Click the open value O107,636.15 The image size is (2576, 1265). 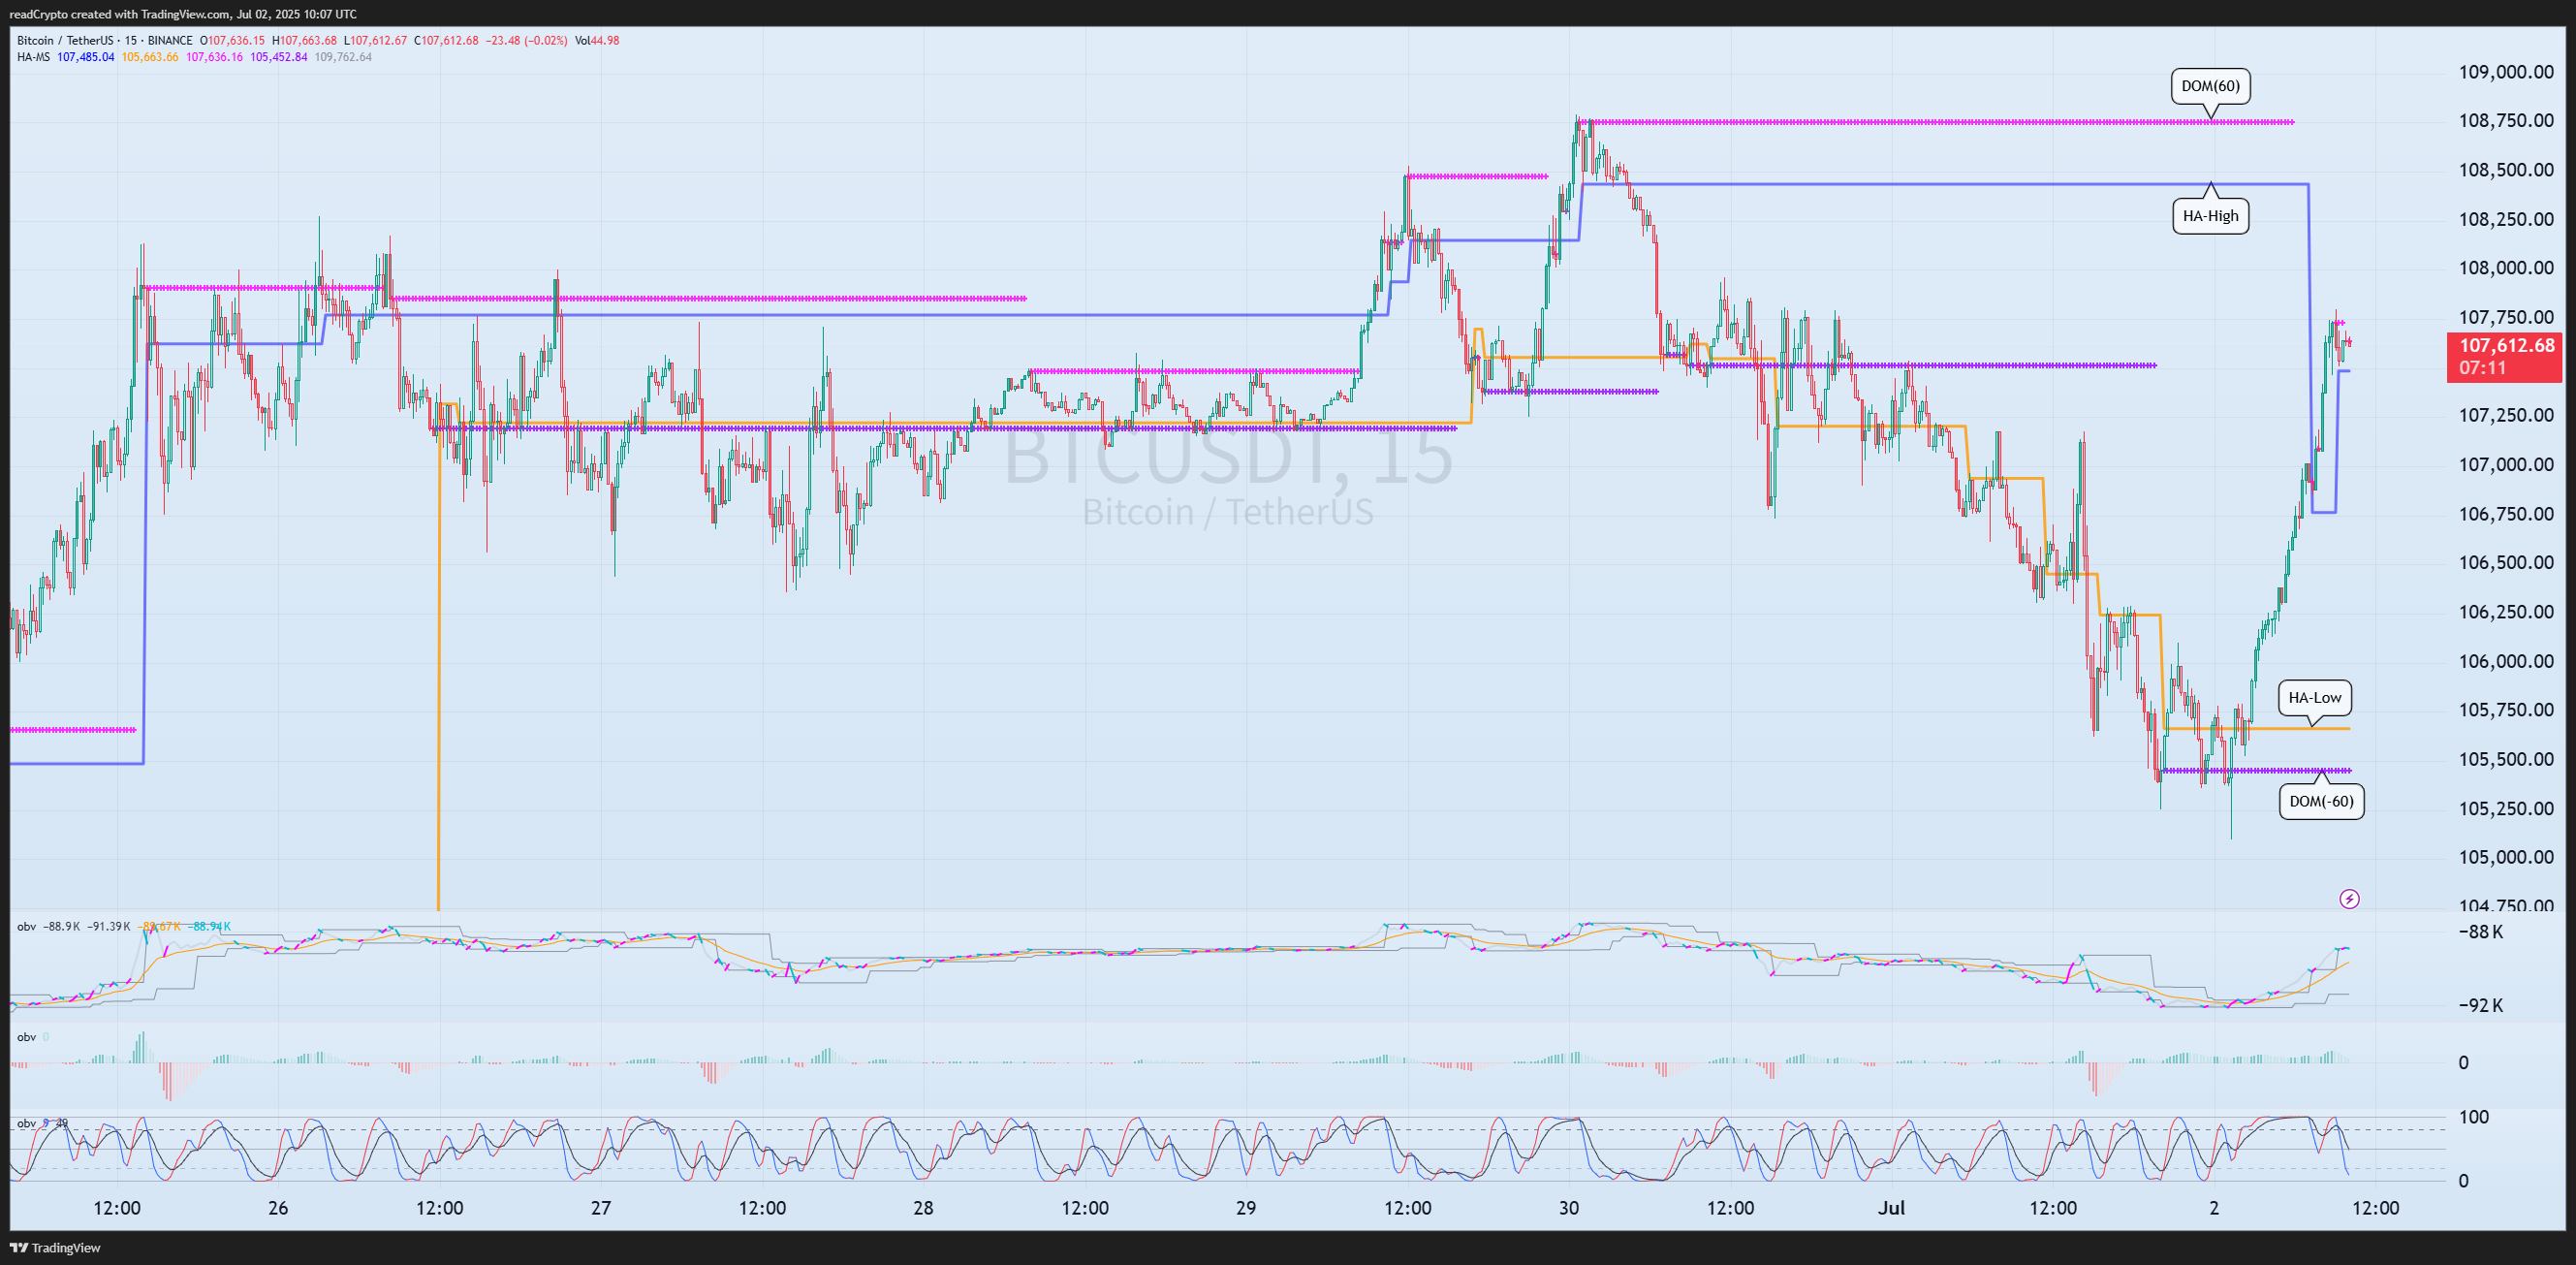pos(232,41)
